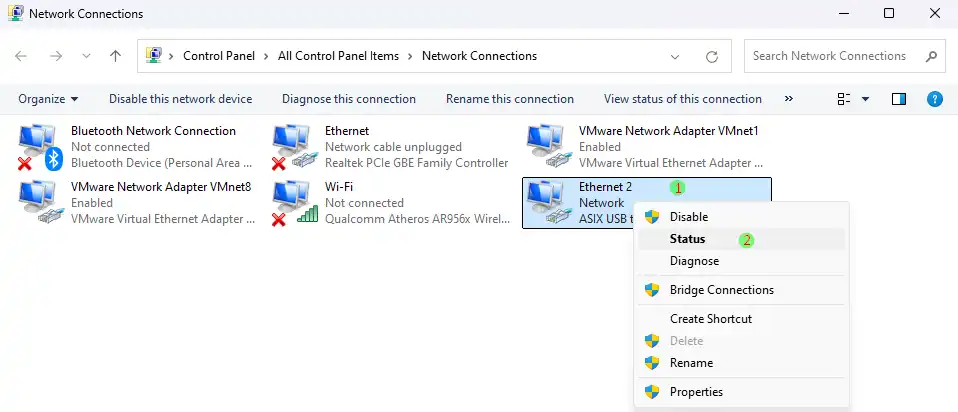The width and height of the screenshot is (958, 412).
Task: Click the VMware Network Adapter VMnet8 icon
Action: click(40, 202)
